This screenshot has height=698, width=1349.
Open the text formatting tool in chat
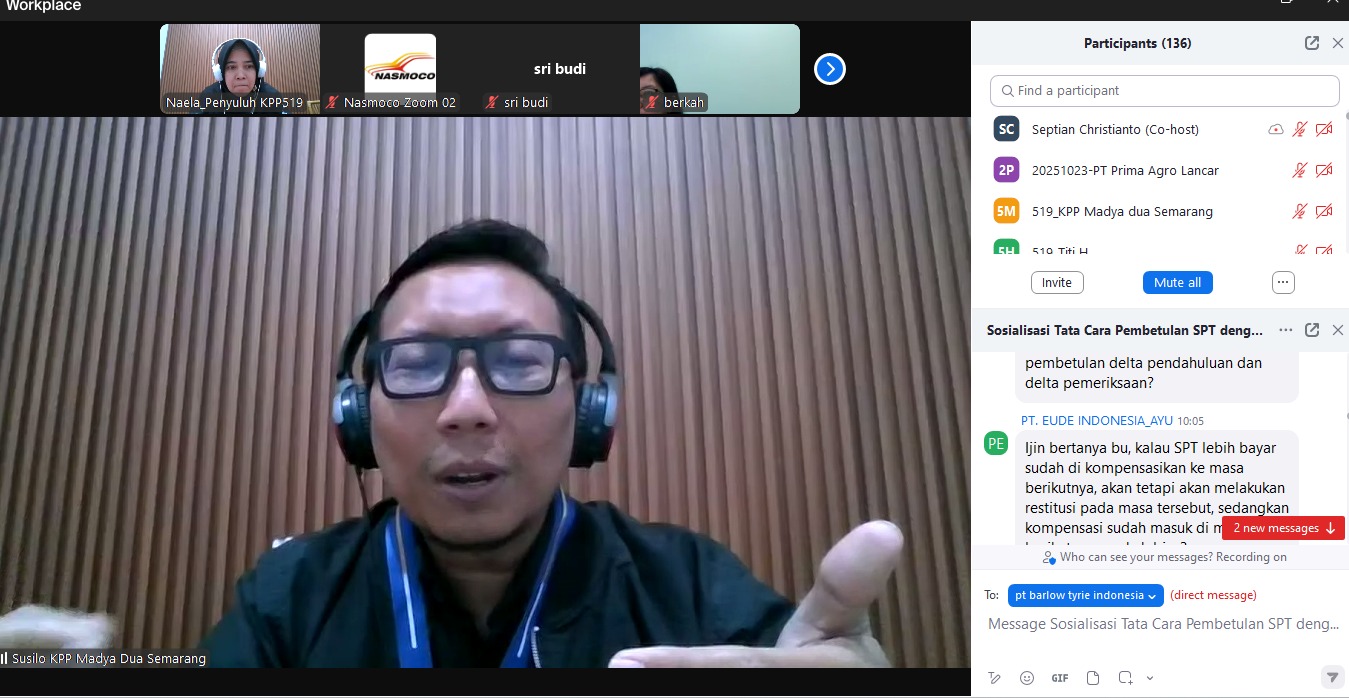pyautogui.click(x=994, y=677)
